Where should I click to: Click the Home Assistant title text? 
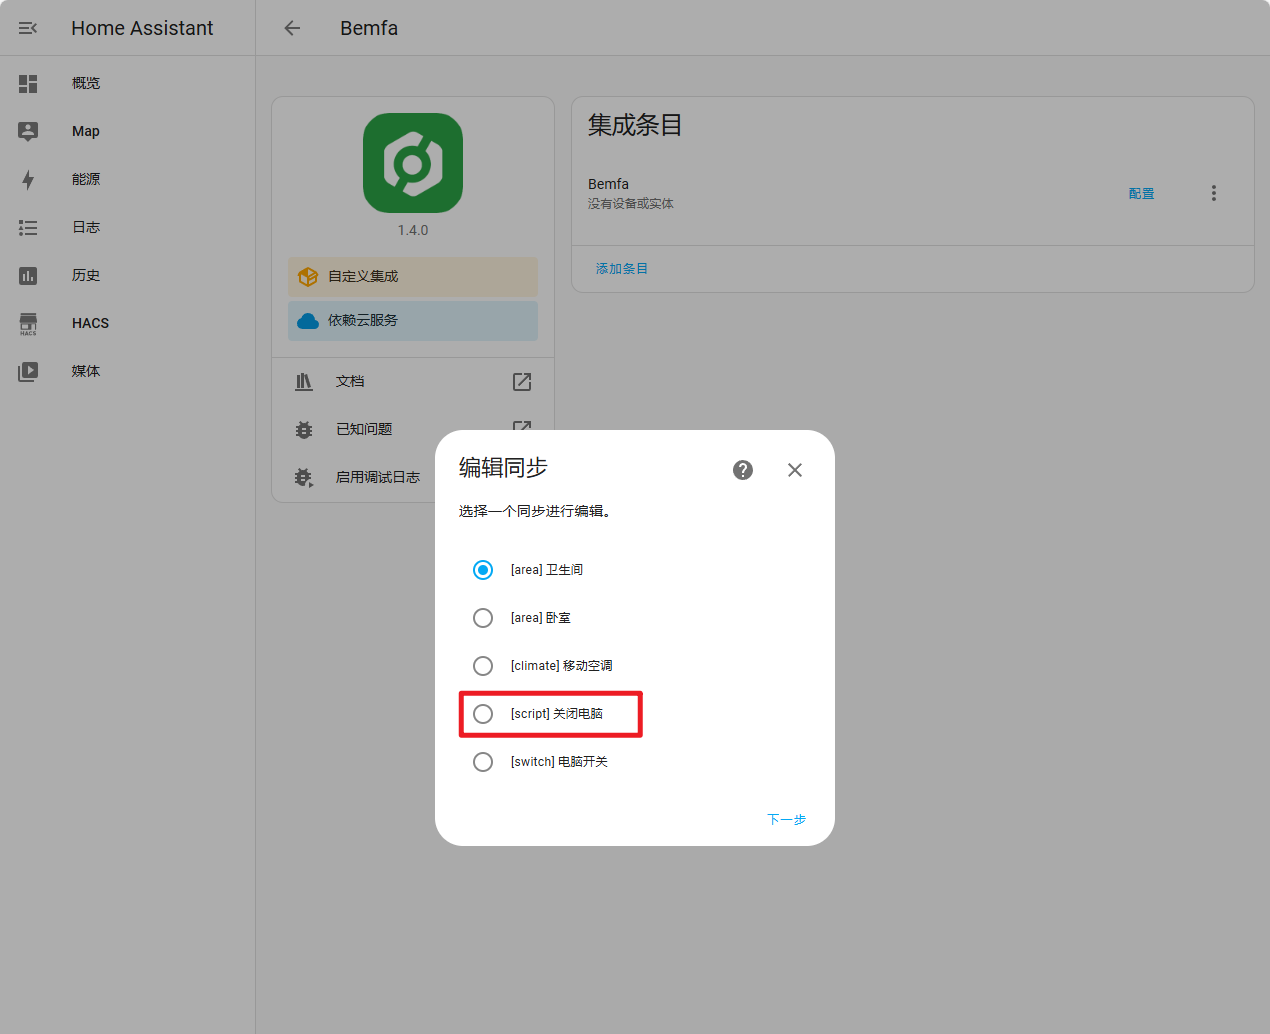click(142, 28)
